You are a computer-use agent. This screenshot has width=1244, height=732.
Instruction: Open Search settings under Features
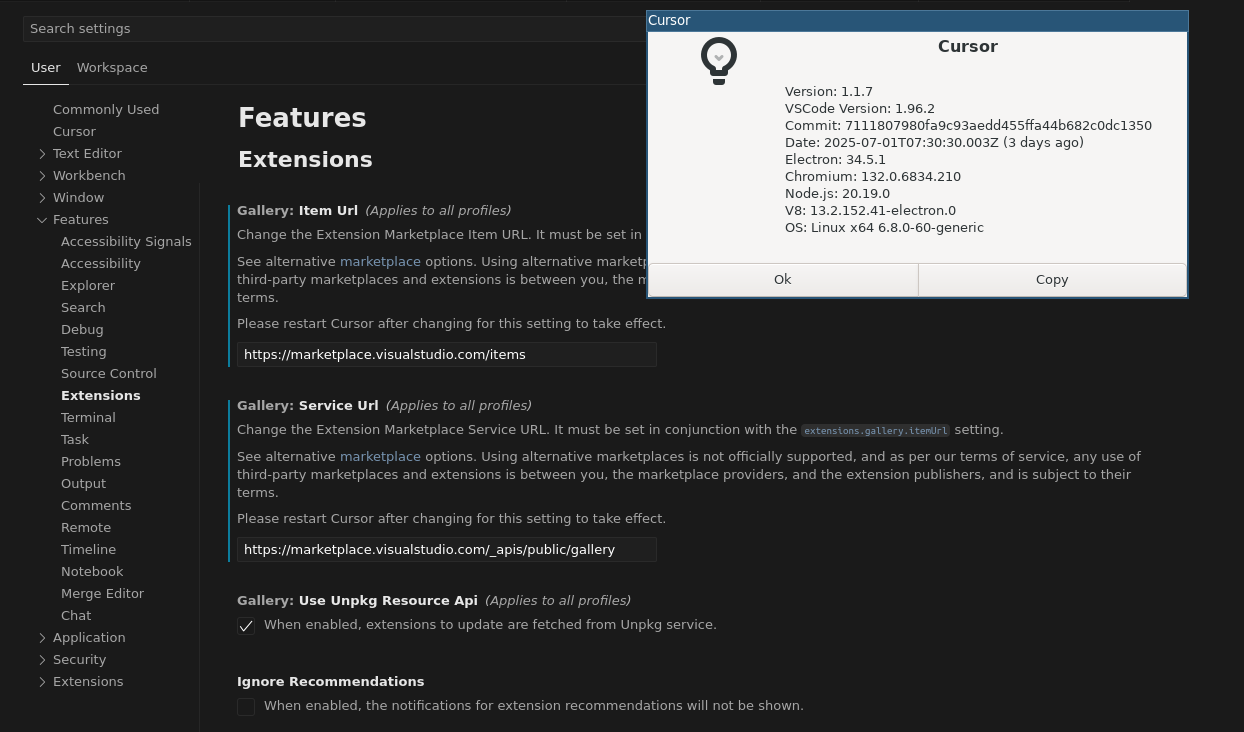[83, 308]
